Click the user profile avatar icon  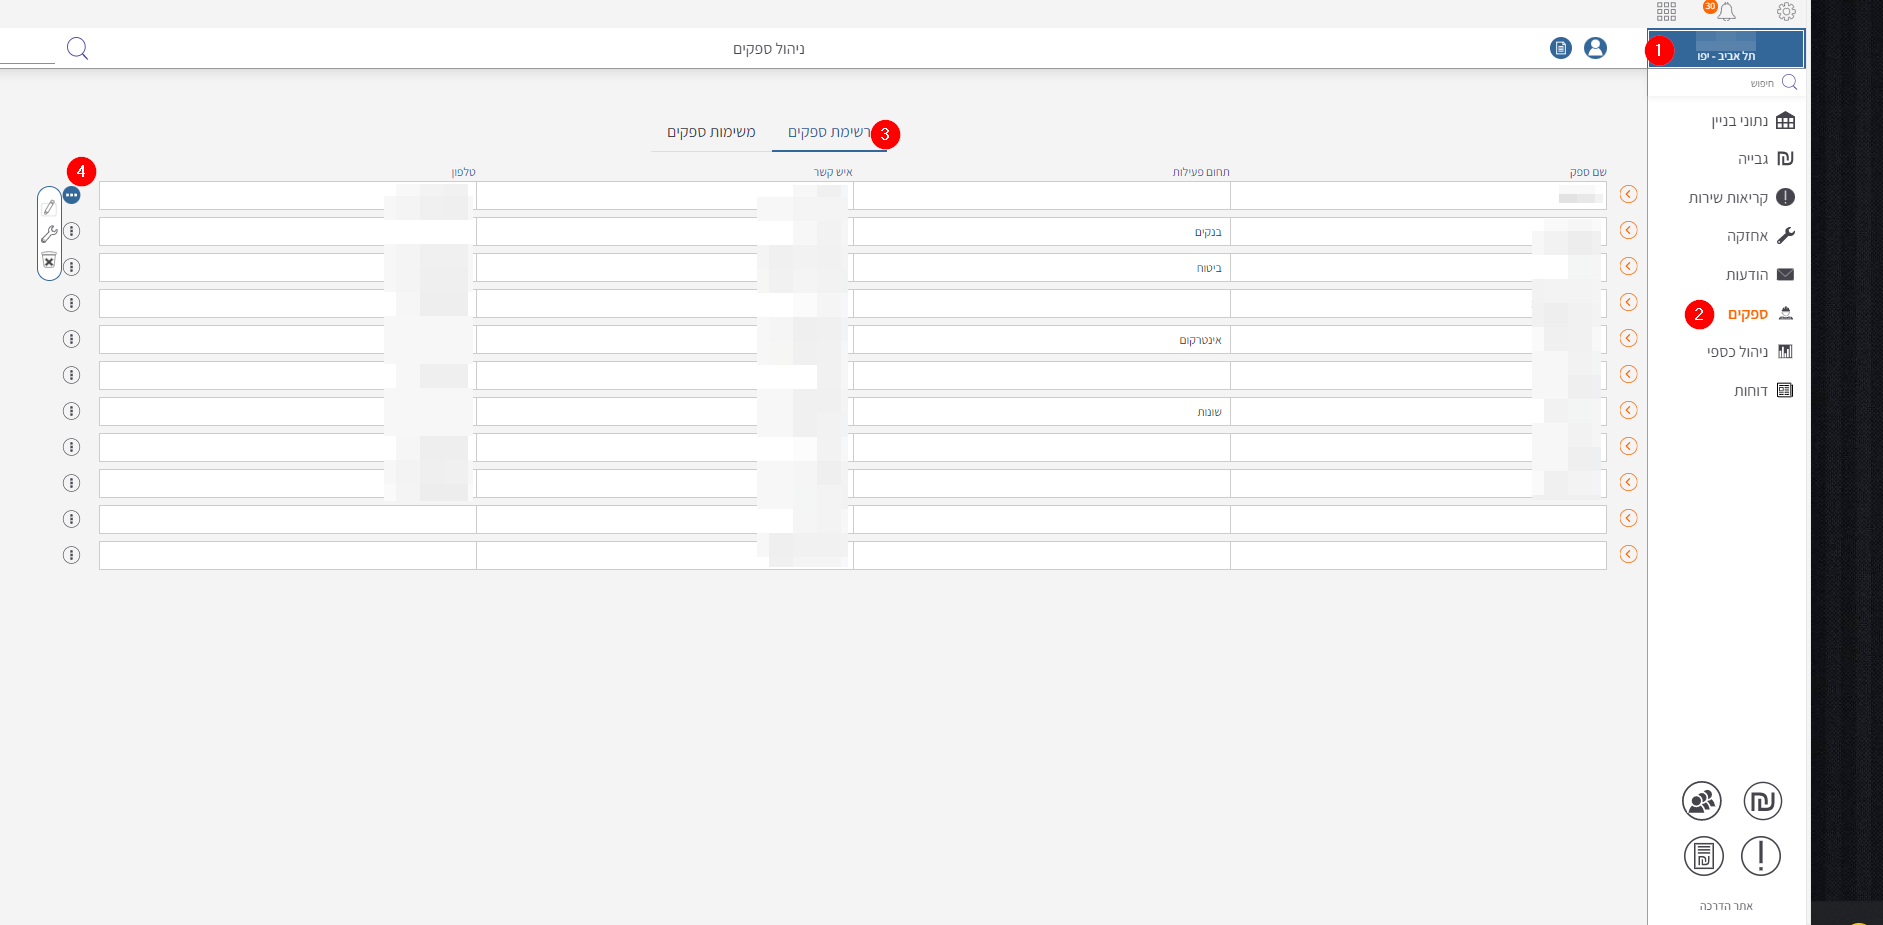click(x=1595, y=48)
